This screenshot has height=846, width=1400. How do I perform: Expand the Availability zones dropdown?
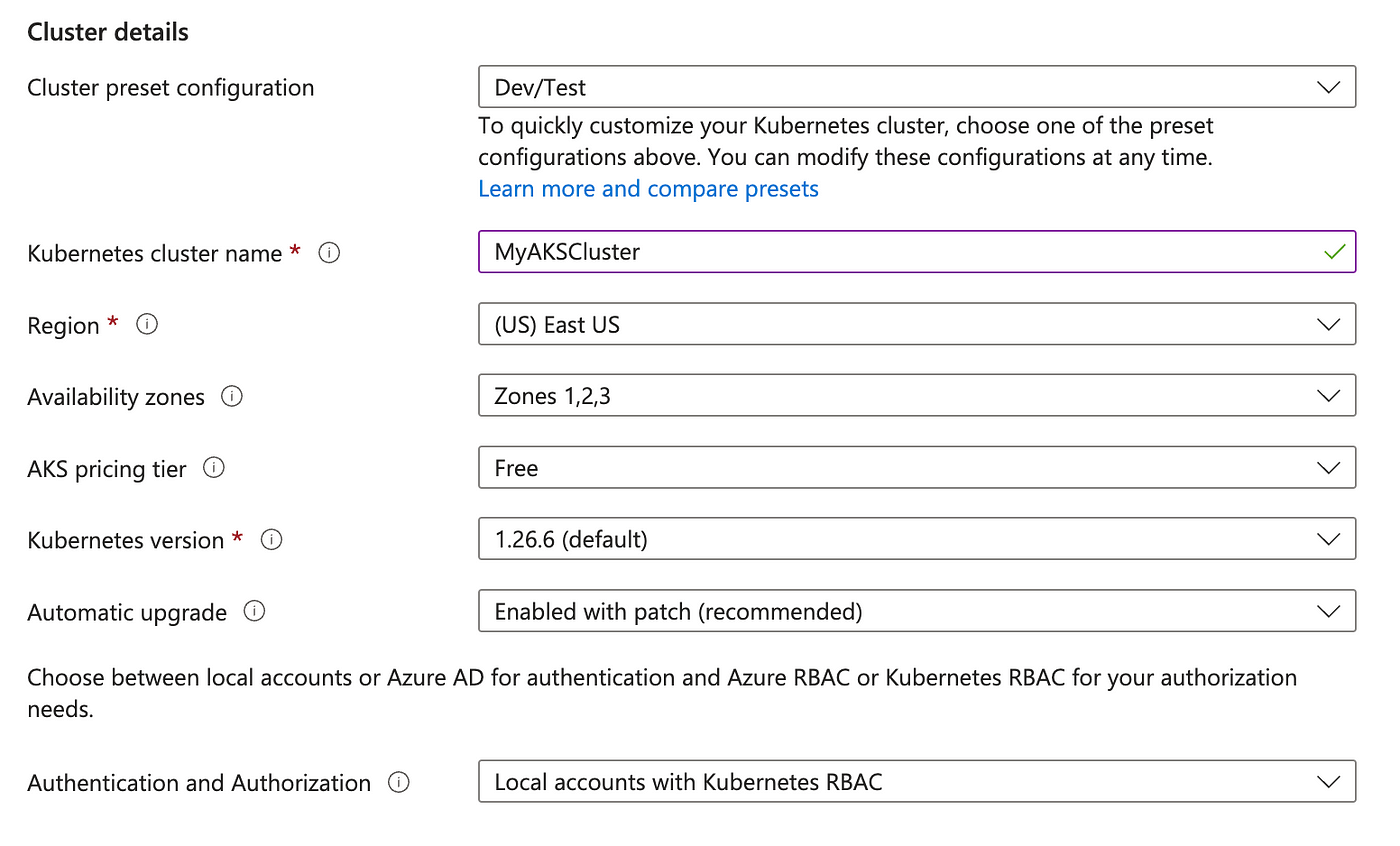917,396
